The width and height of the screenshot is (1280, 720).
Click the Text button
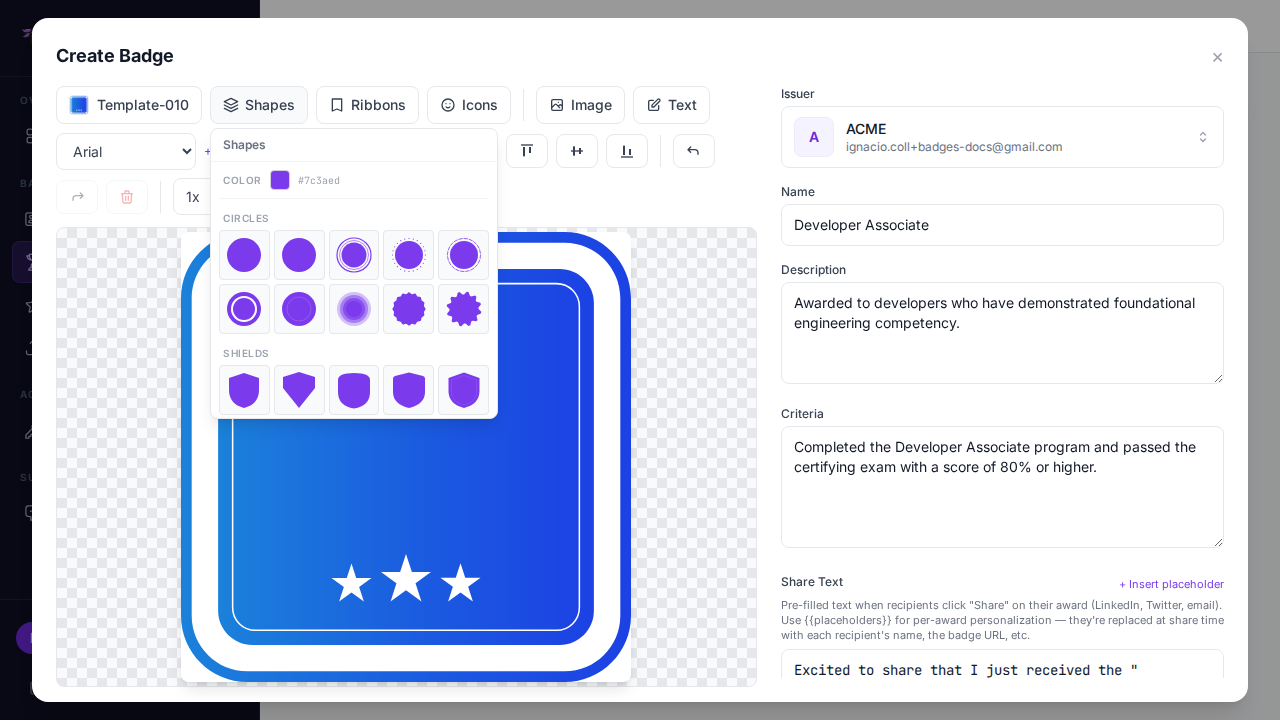click(671, 105)
